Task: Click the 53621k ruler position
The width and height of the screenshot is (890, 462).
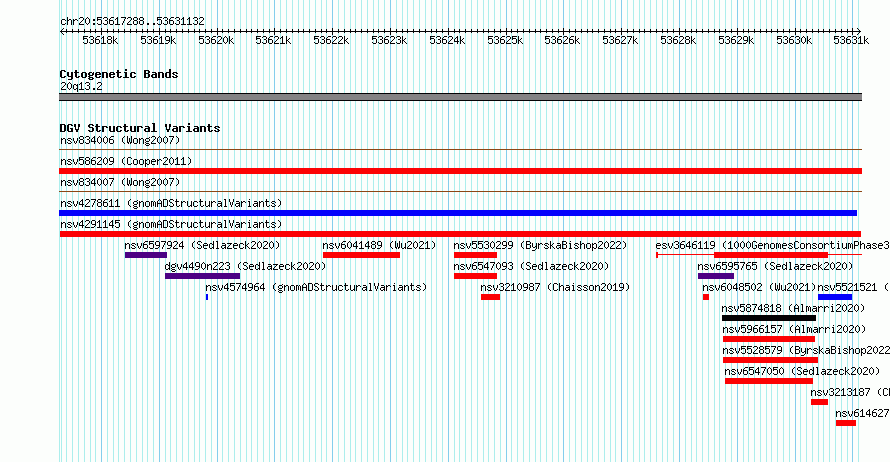Action: (273, 40)
